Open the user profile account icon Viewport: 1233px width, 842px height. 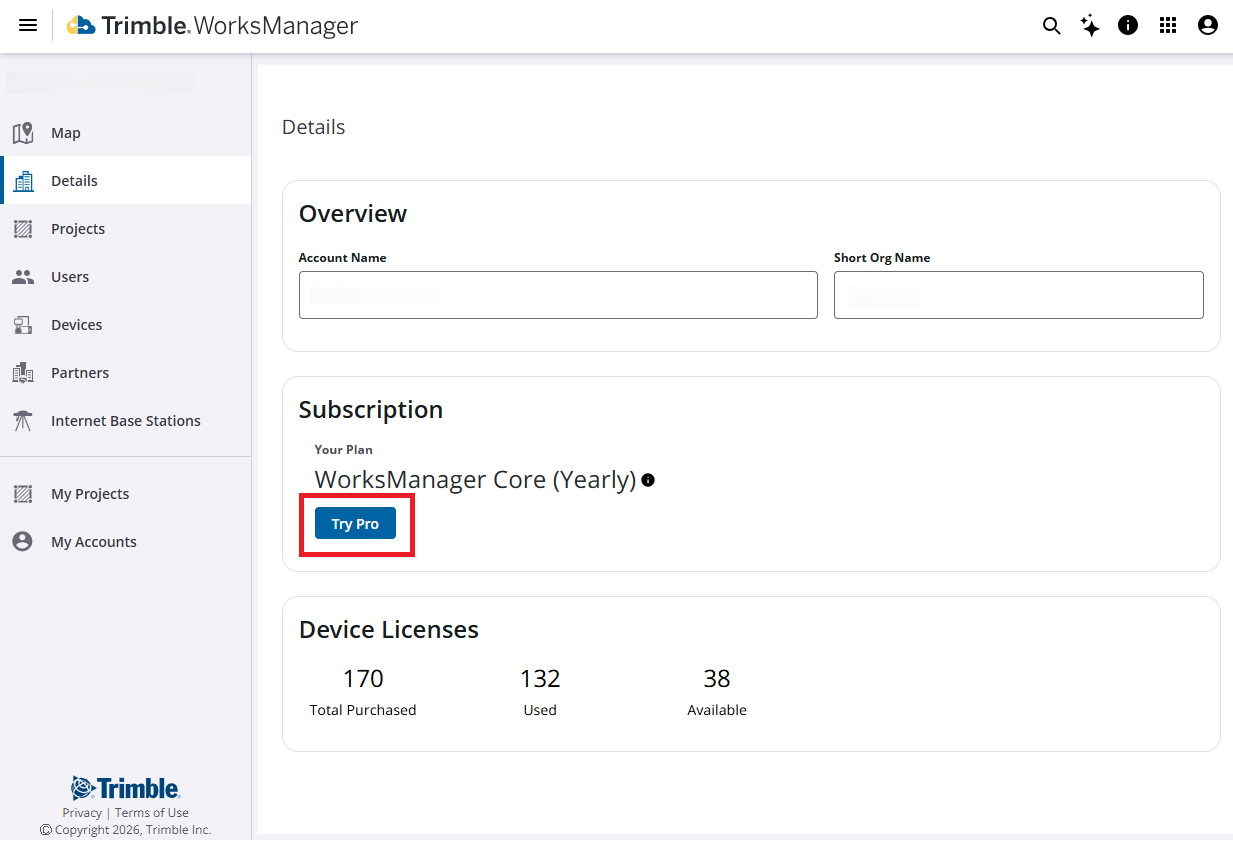click(x=1207, y=26)
